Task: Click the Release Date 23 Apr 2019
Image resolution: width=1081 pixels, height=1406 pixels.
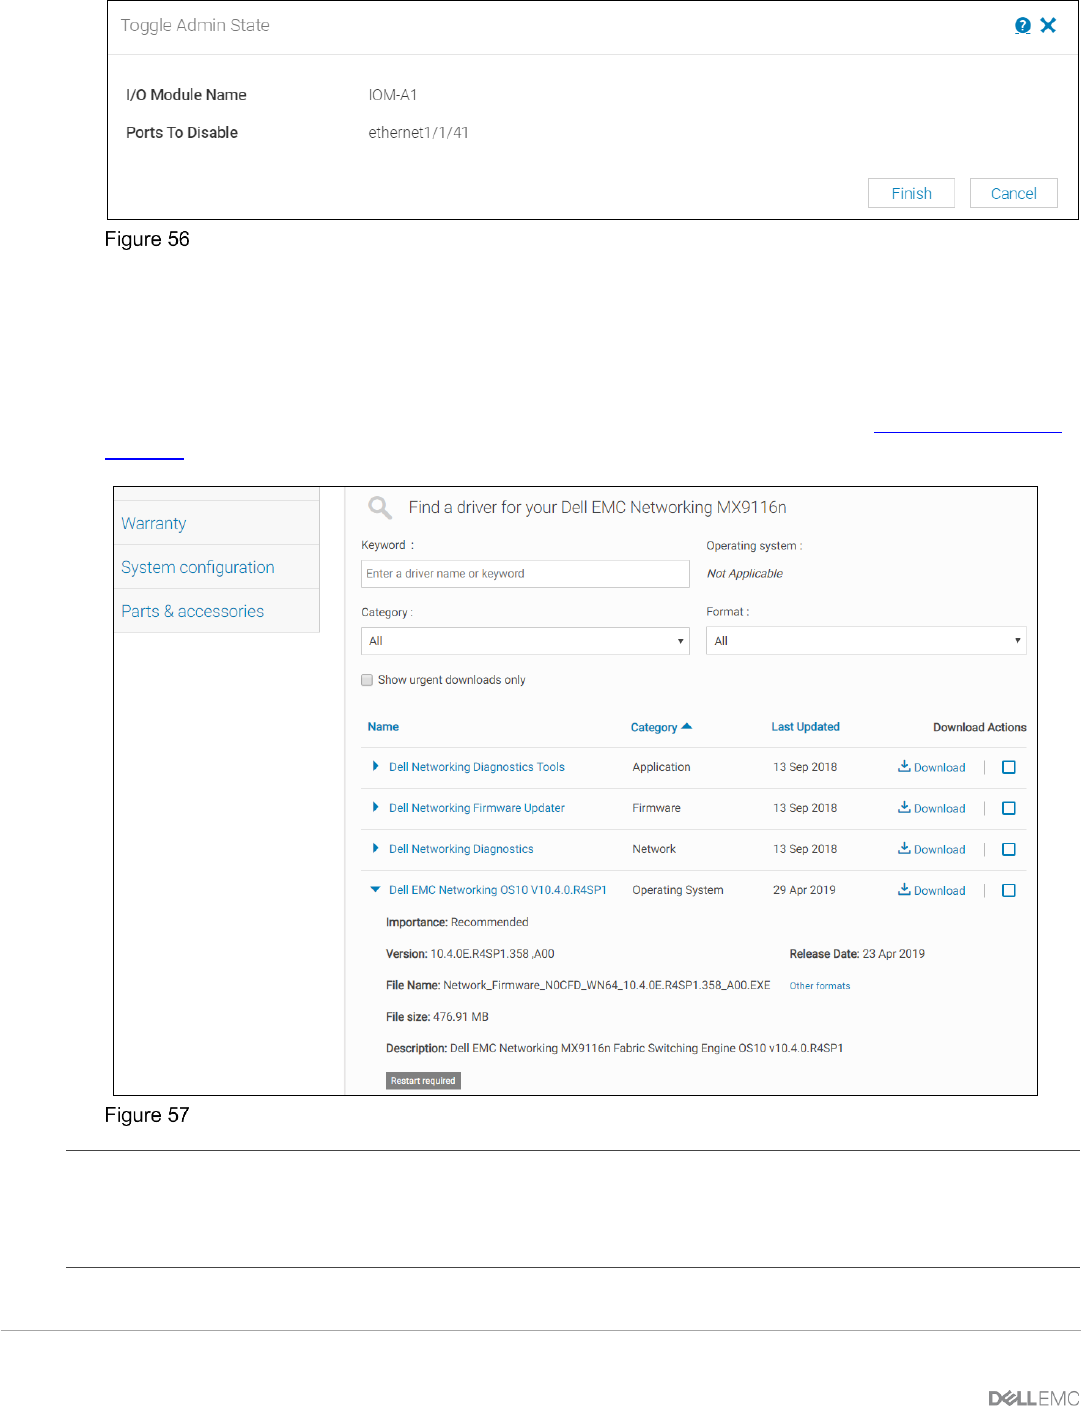Action: click(857, 954)
